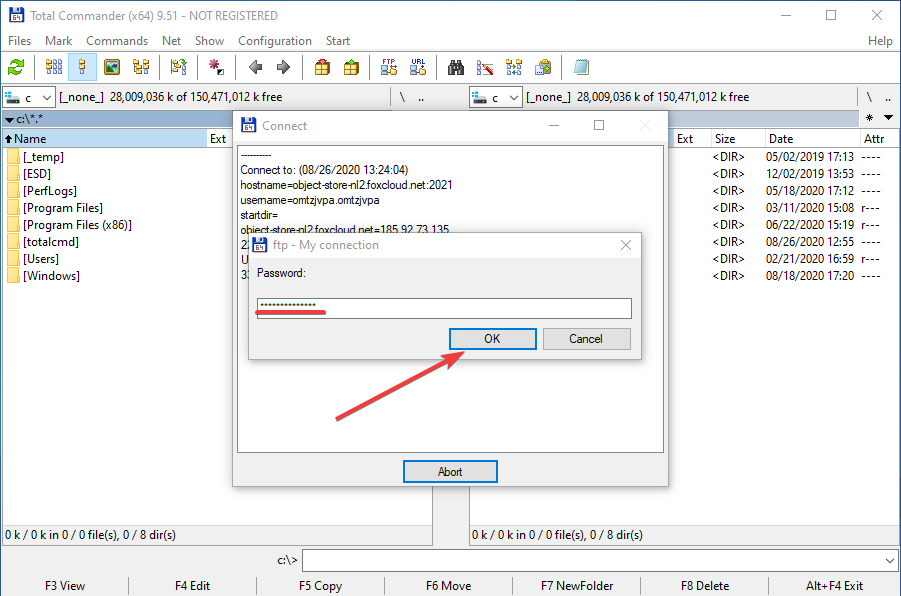Click the Go back arrow icon
Viewport: 901px width, 596px height.
click(x=255, y=68)
